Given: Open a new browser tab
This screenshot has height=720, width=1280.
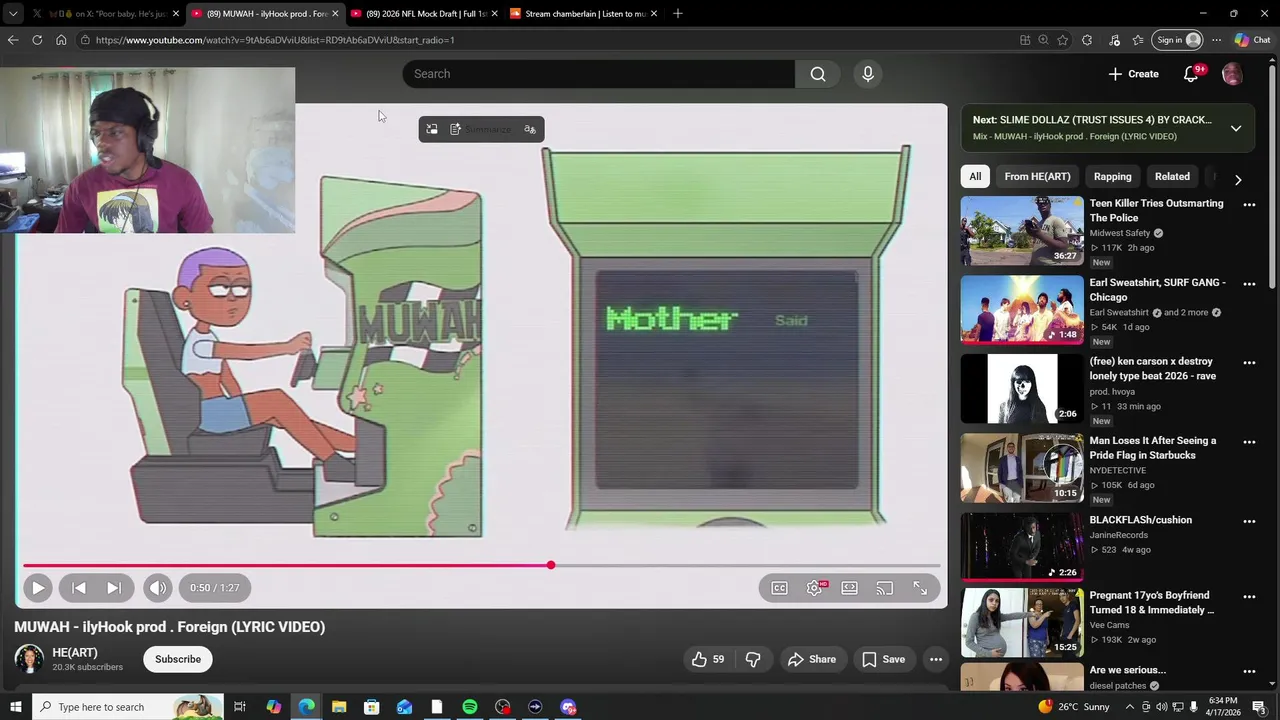Looking at the screenshot, I should click(678, 14).
